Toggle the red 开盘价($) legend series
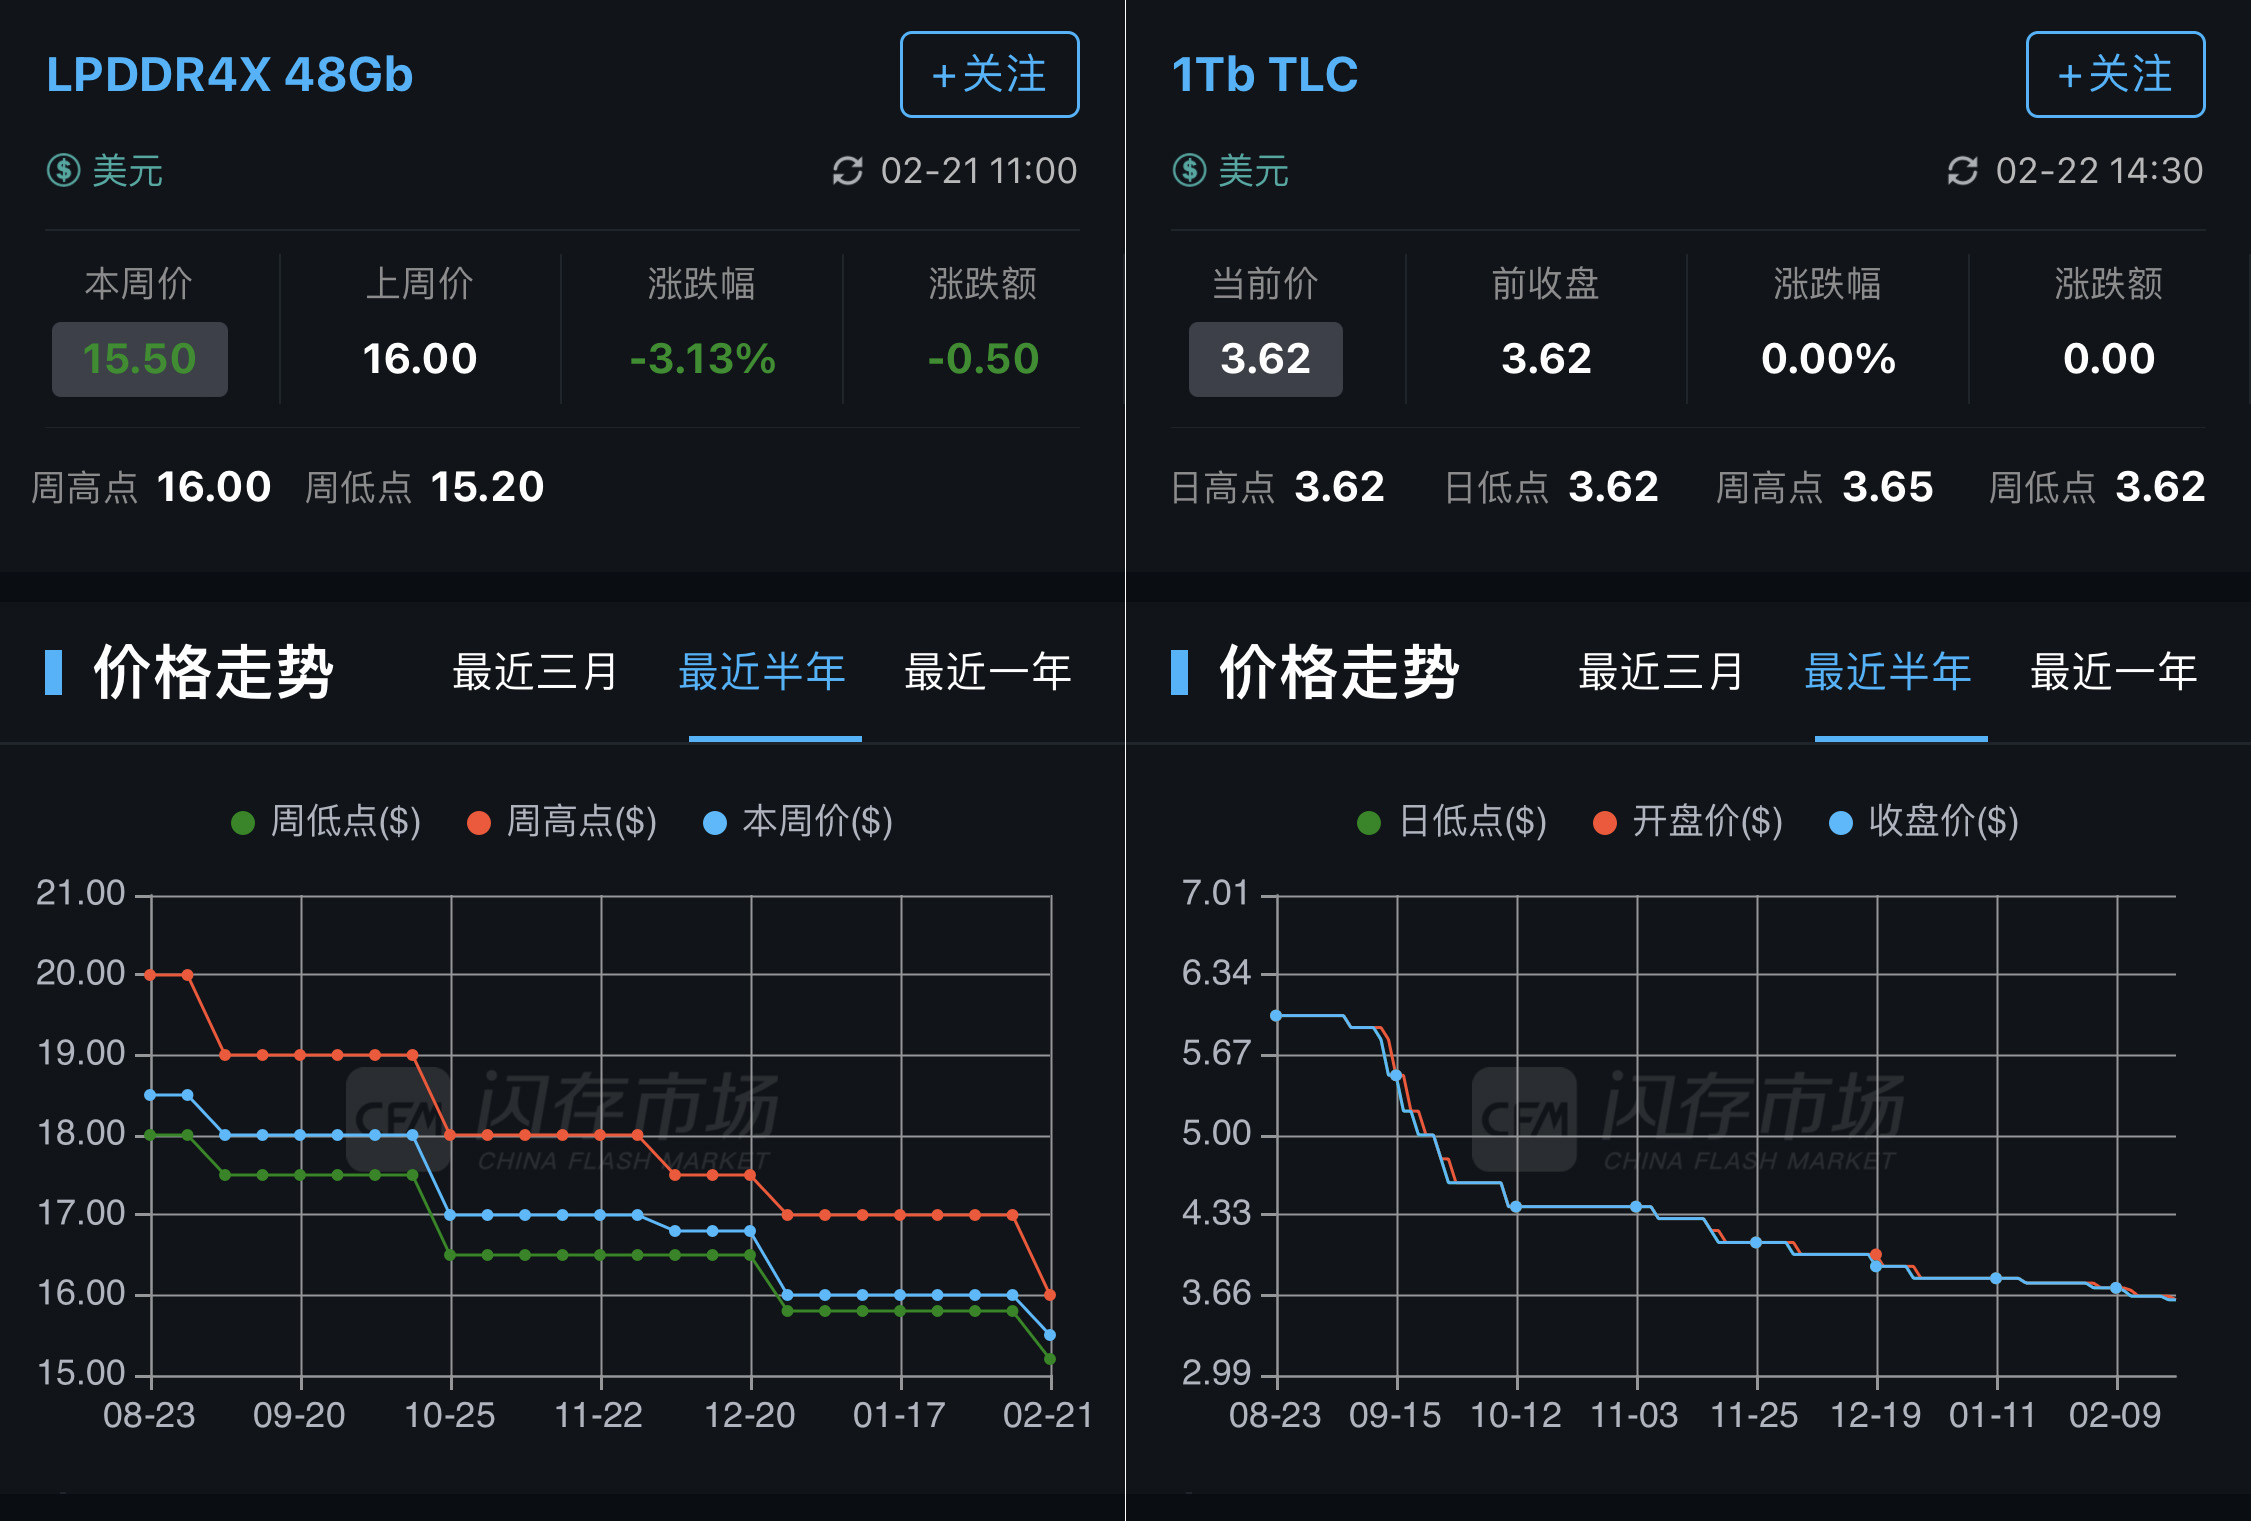 click(1688, 822)
